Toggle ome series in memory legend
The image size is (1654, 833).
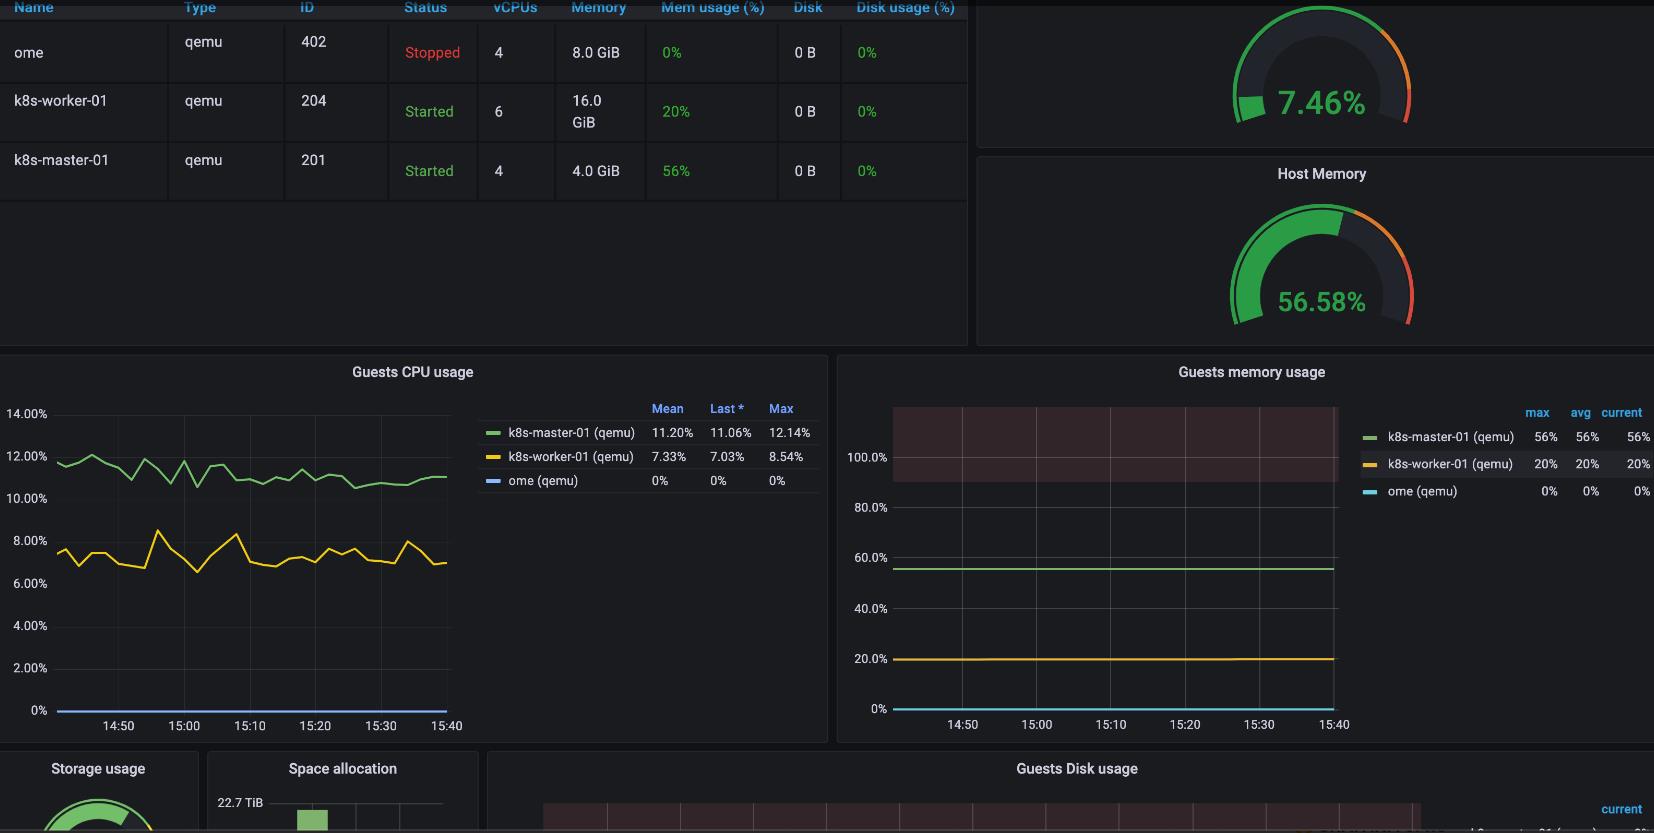click(1422, 491)
